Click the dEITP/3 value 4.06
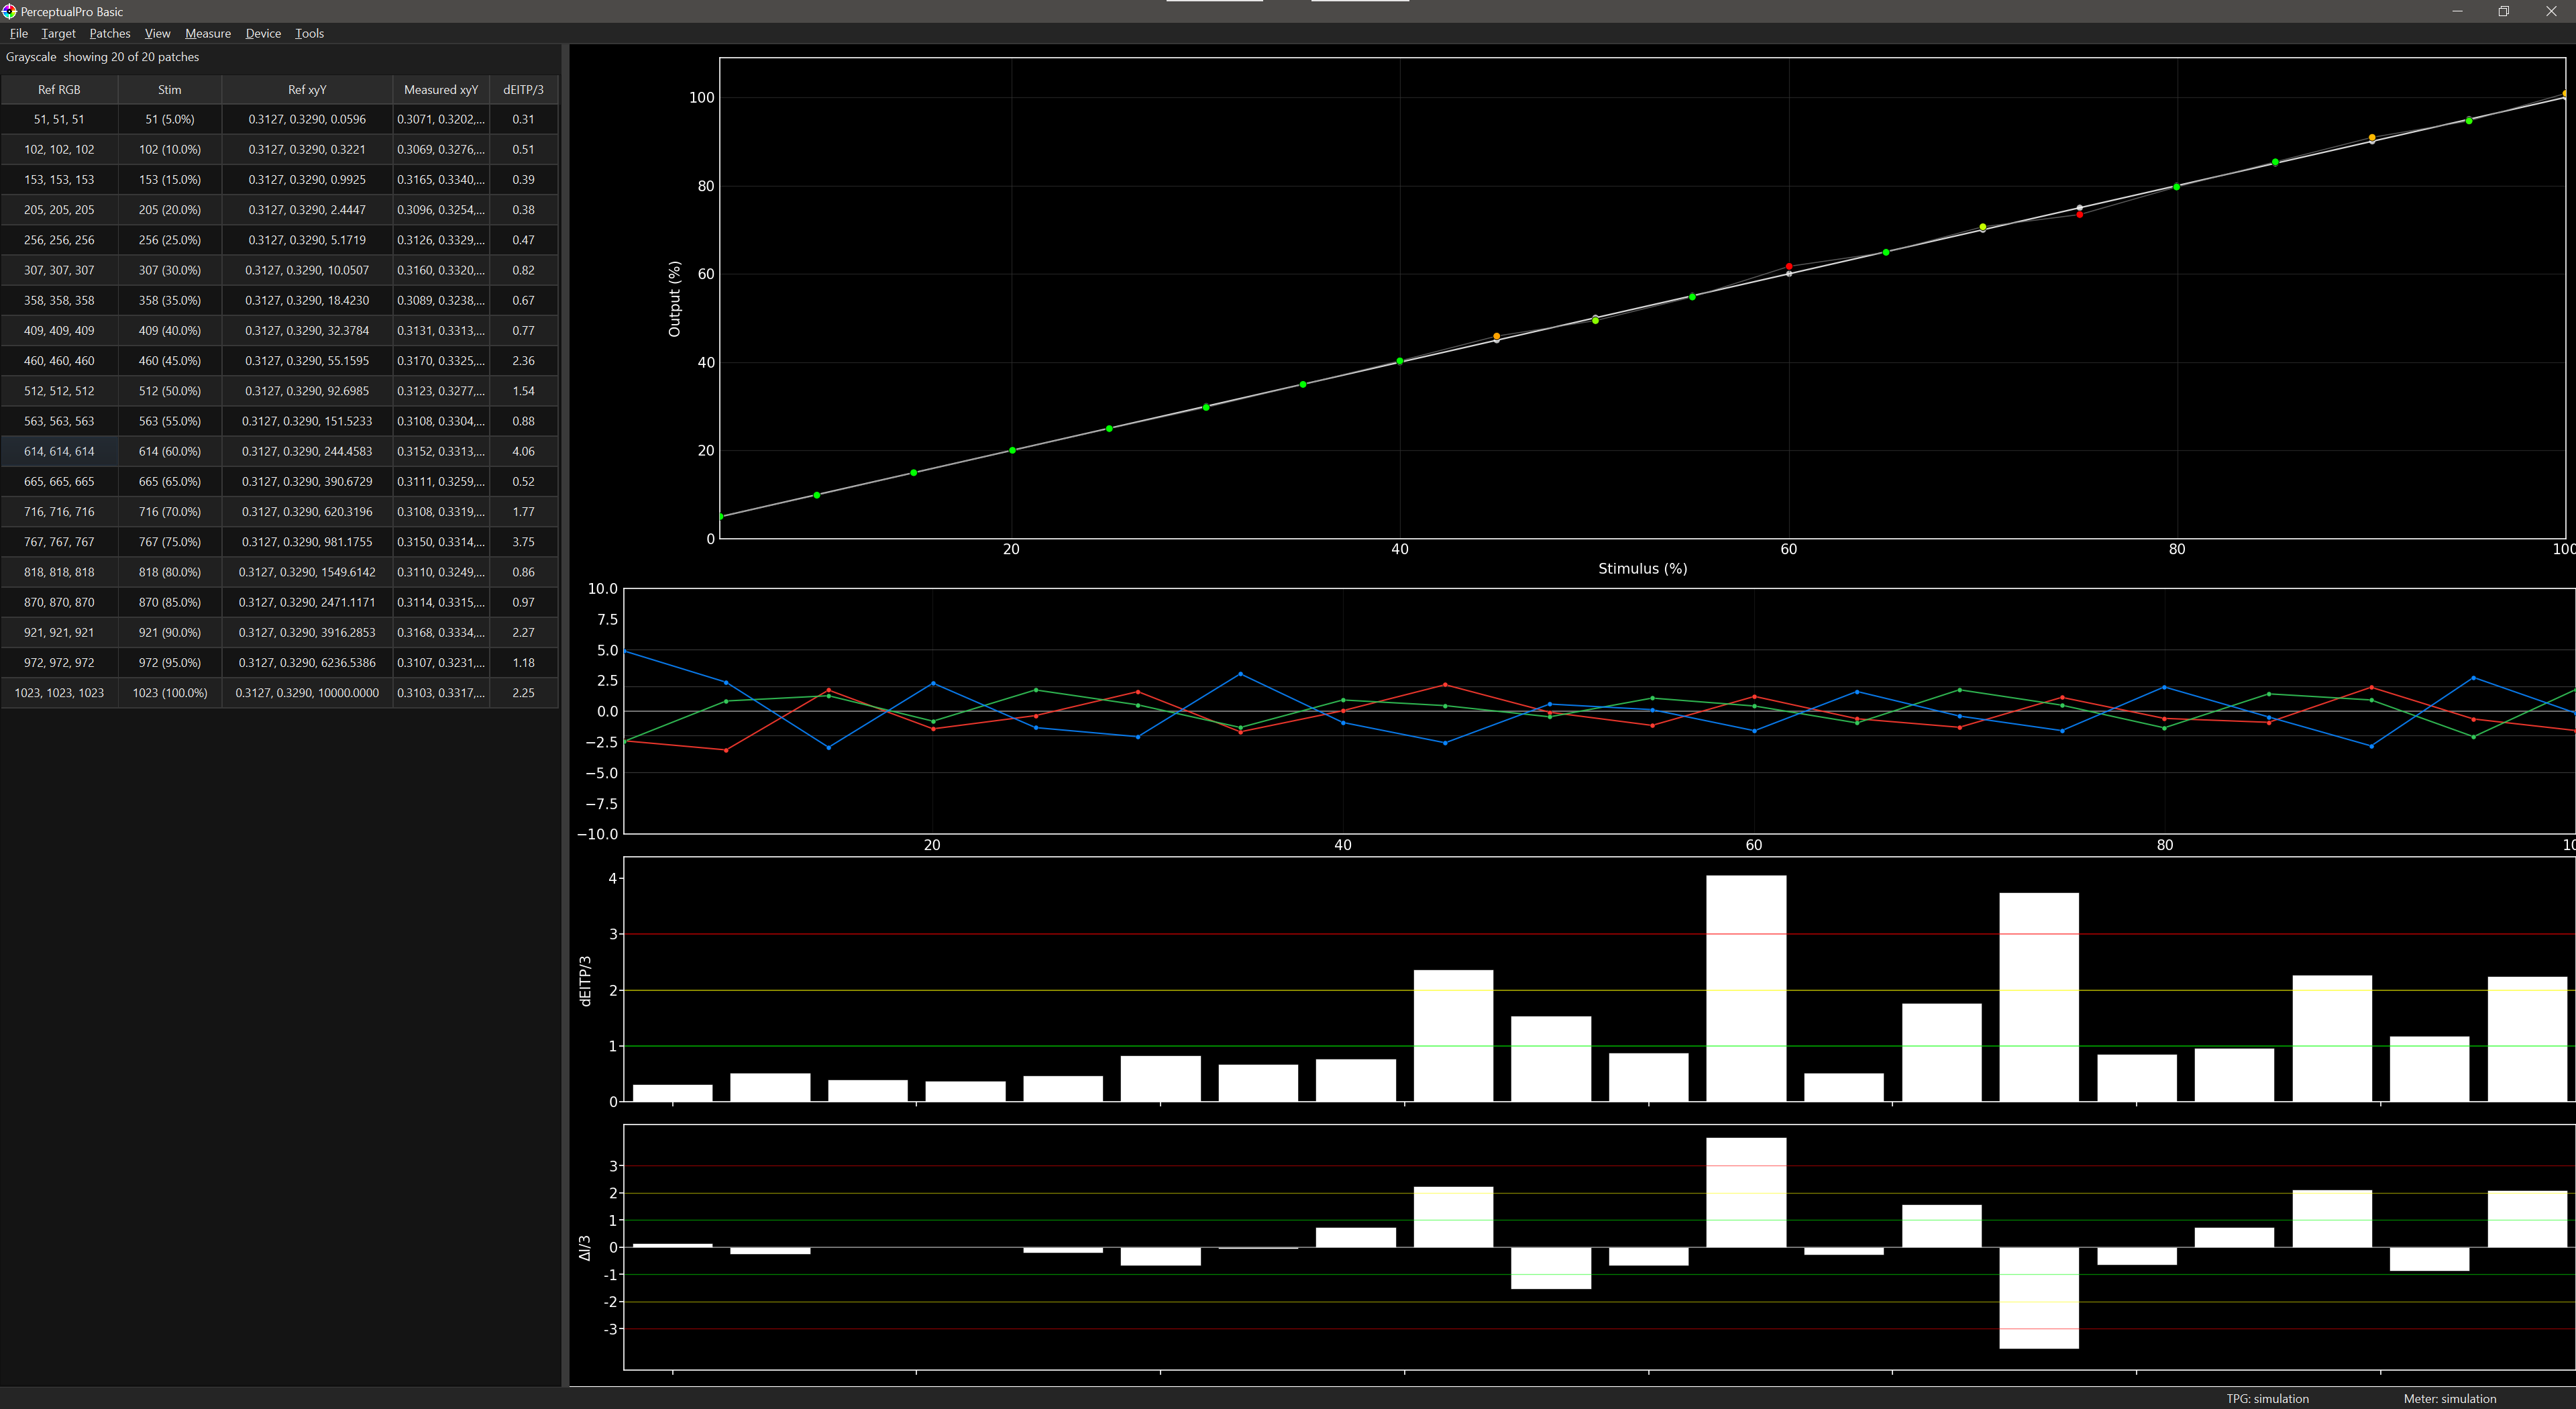2576x1409 pixels. [523, 451]
